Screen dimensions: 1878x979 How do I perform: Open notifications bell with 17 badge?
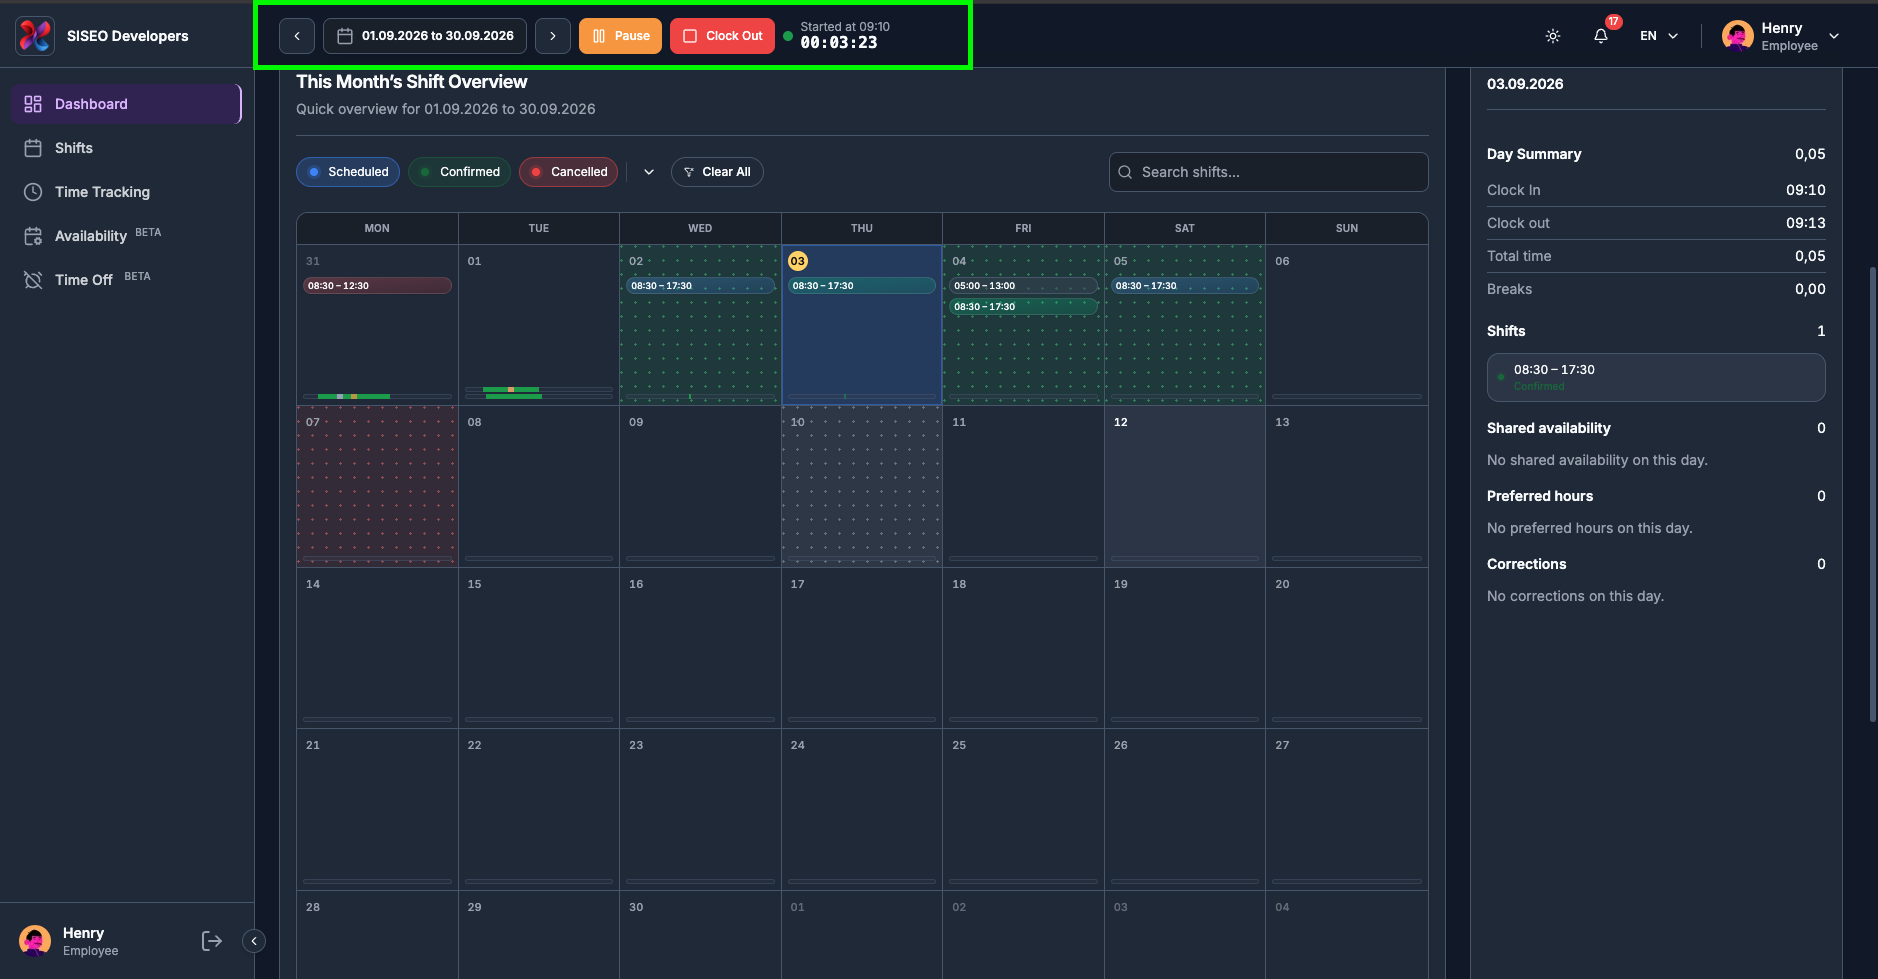click(x=1601, y=36)
